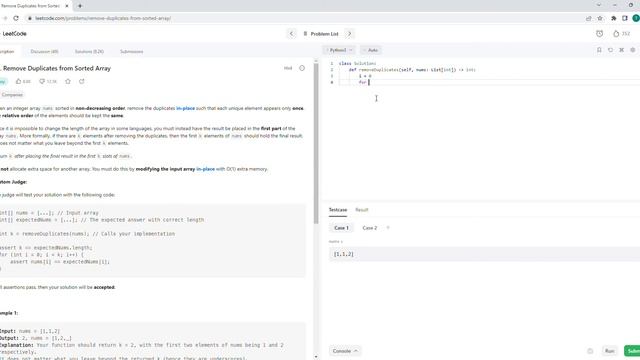Click the scroll-down arrow of description panel
This screenshot has height=360, width=640.
316,357
